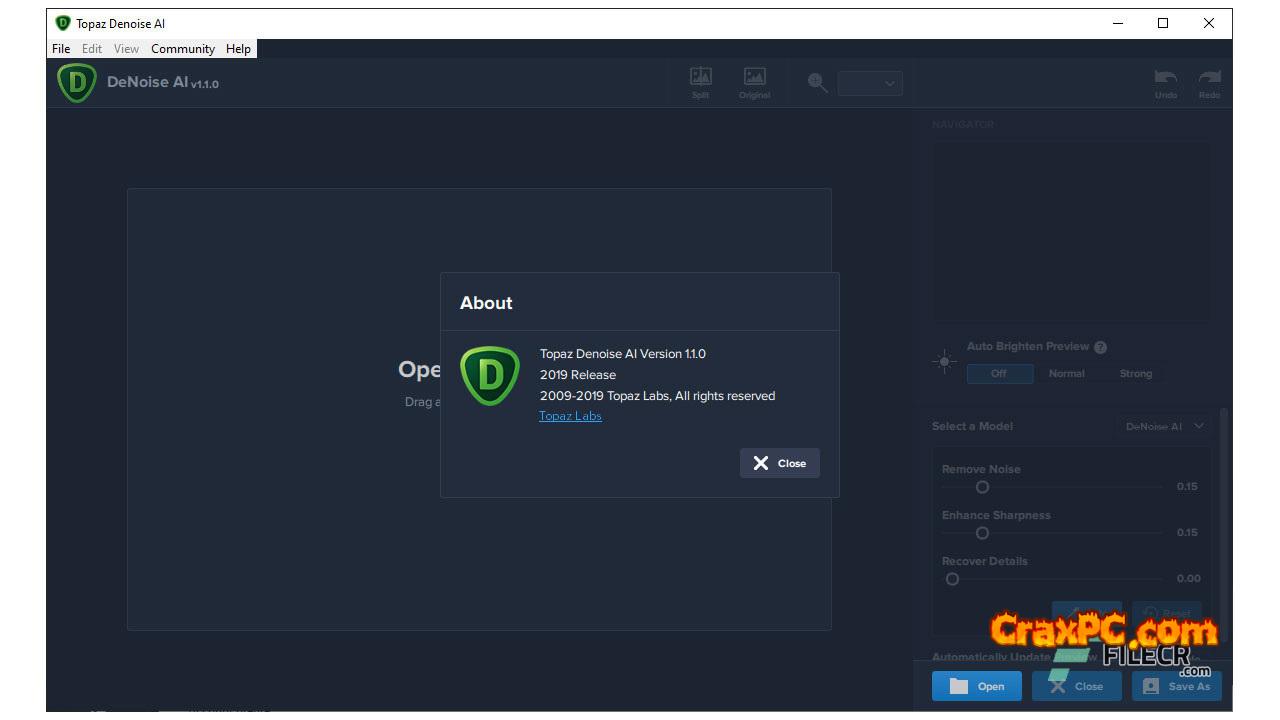Follow the Topaz Labs link

(x=570, y=416)
